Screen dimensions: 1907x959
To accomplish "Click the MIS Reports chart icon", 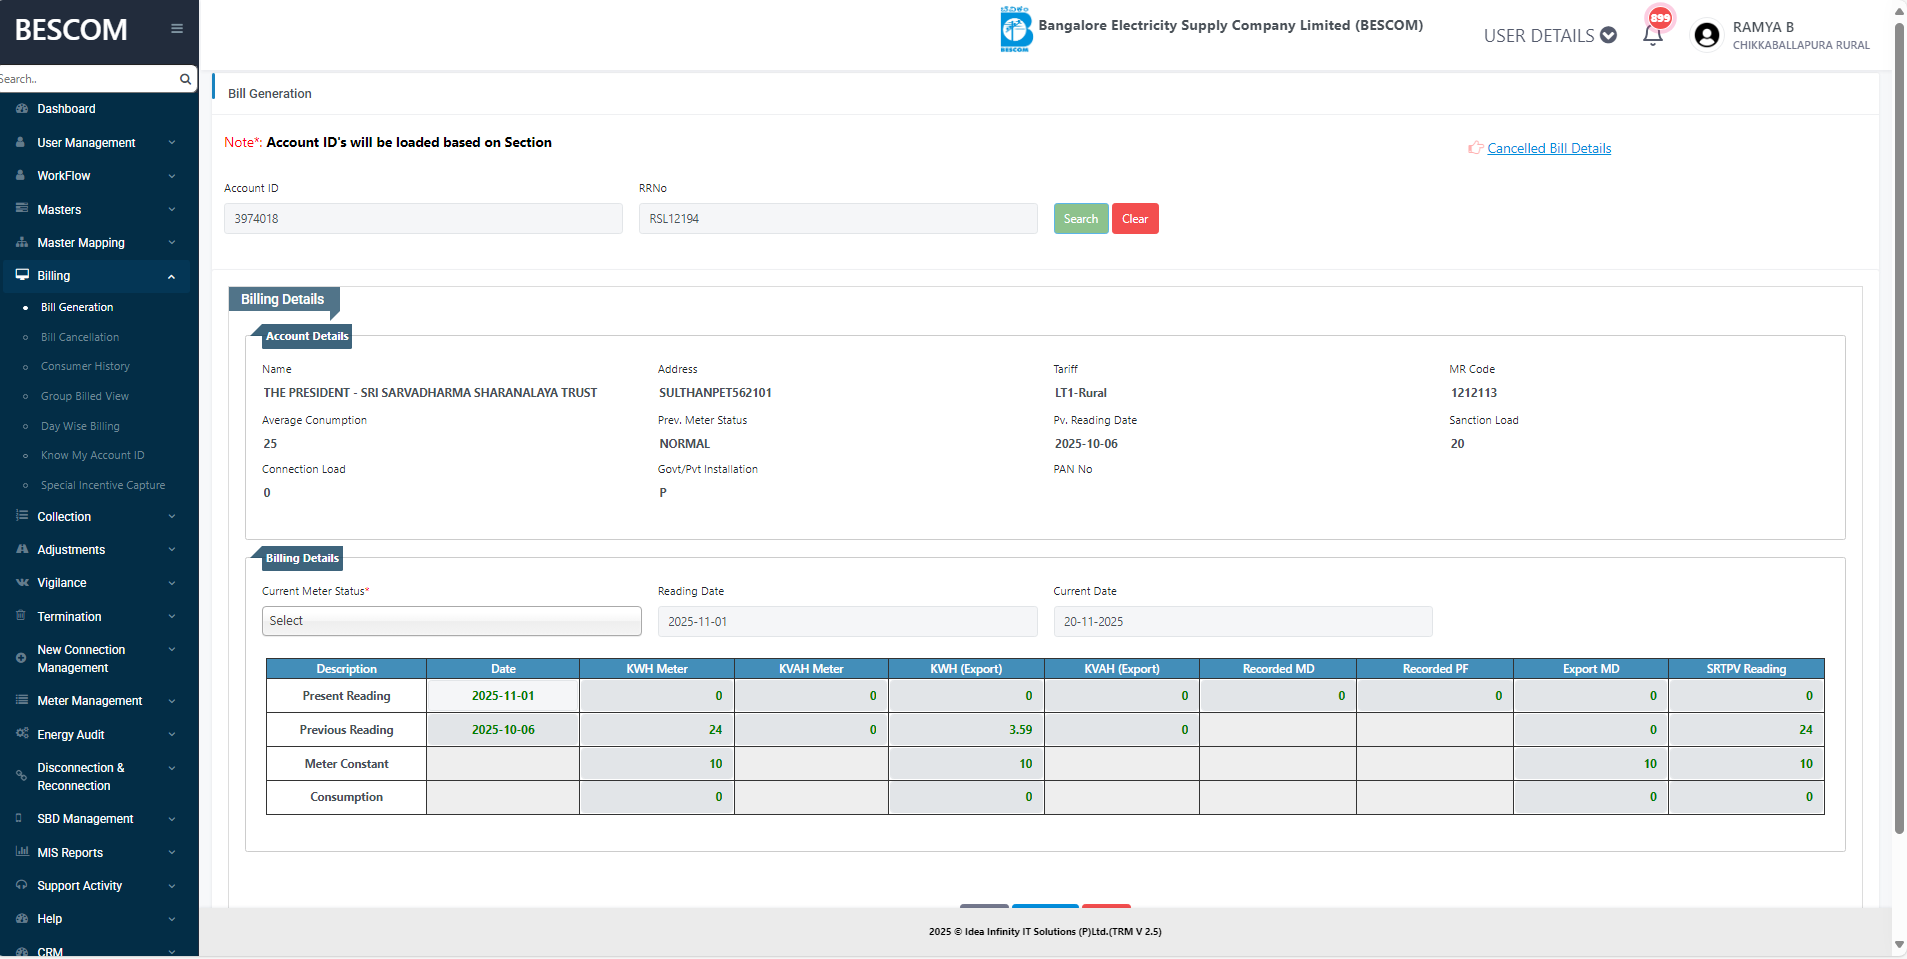I will pos(22,852).
